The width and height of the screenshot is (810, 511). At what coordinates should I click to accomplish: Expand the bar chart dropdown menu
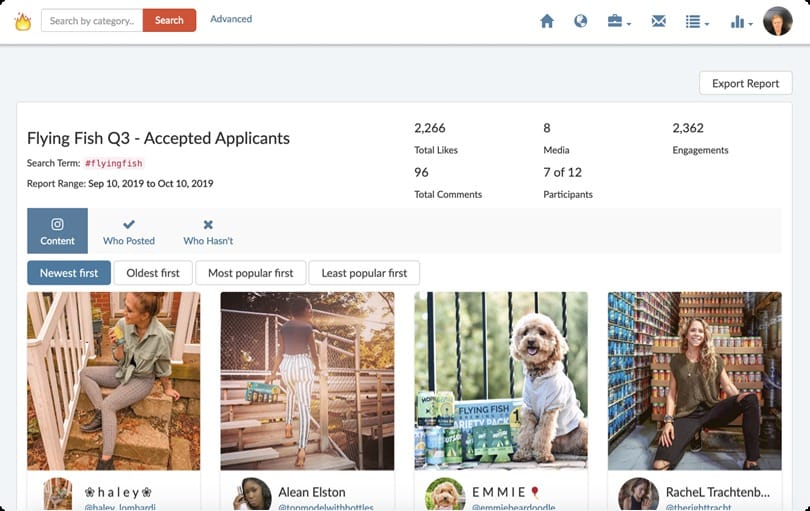point(741,21)
